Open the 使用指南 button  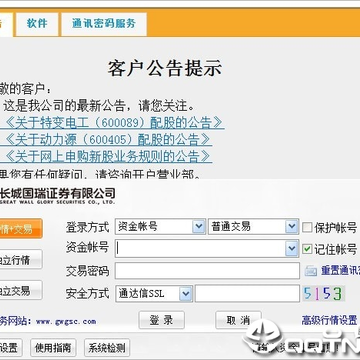click(x=53, y=348)
